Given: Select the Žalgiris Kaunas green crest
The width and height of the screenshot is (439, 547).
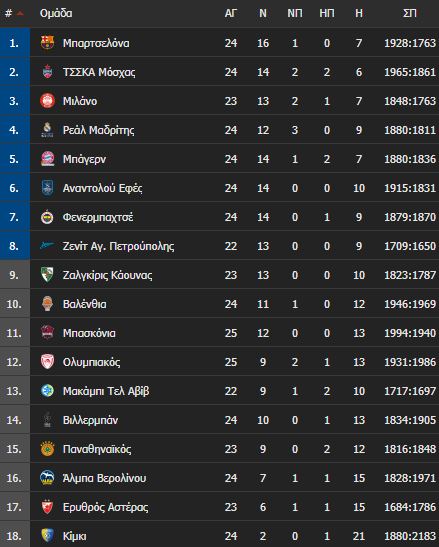Looking at the screenshot, I should (47, 275).
